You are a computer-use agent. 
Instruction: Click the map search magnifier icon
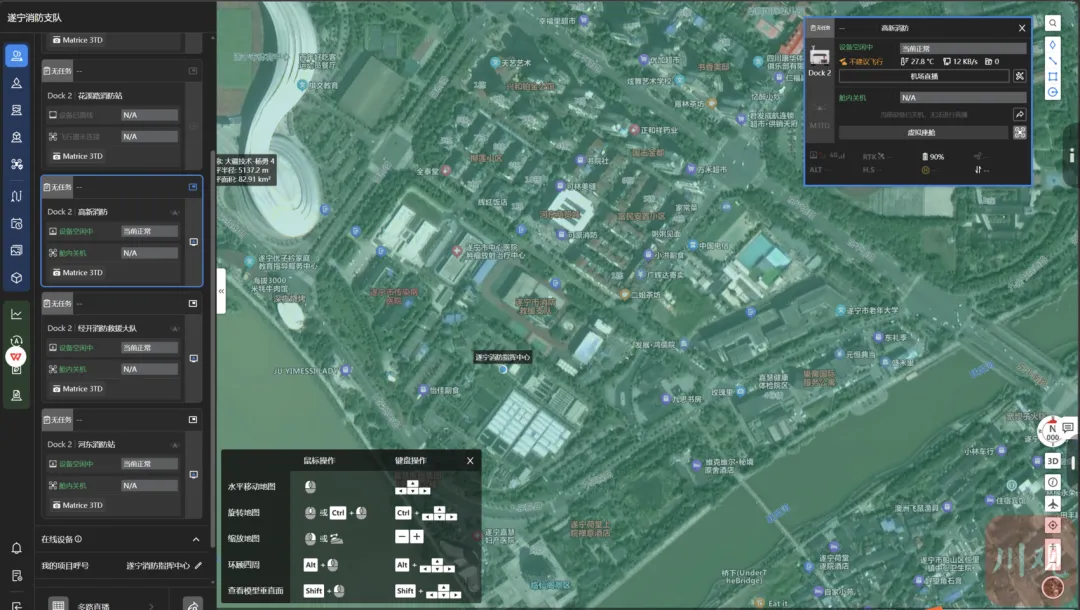(x=1053, y=23)
